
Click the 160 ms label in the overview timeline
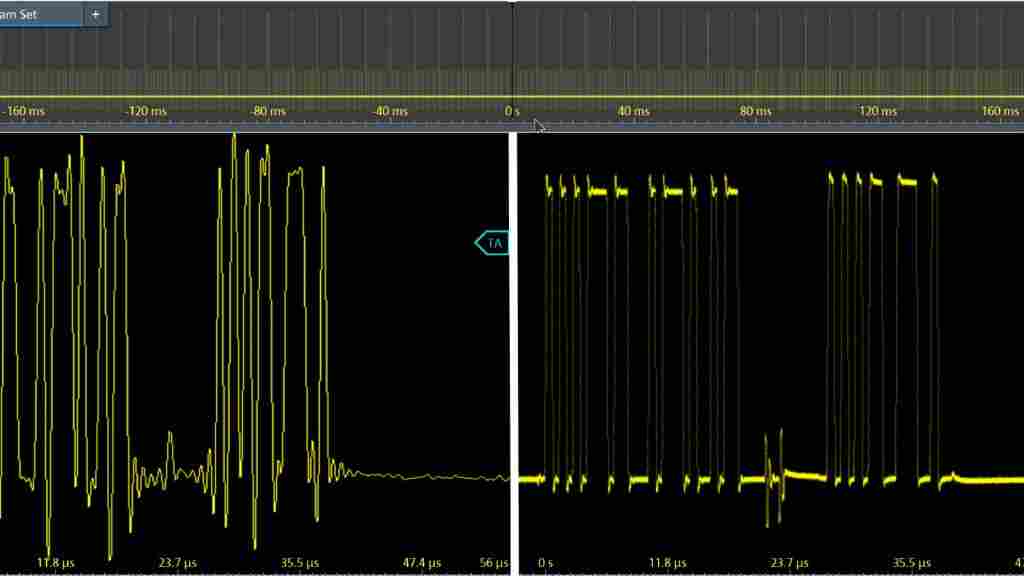click(999, 111)
